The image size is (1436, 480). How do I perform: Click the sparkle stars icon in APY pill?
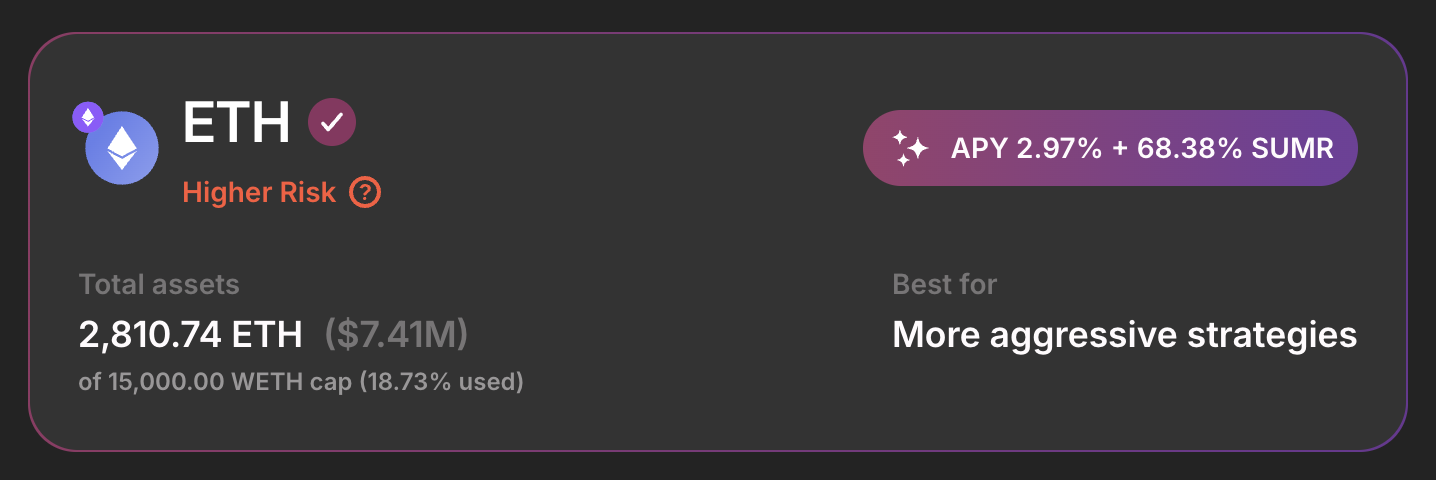[910, 149]
